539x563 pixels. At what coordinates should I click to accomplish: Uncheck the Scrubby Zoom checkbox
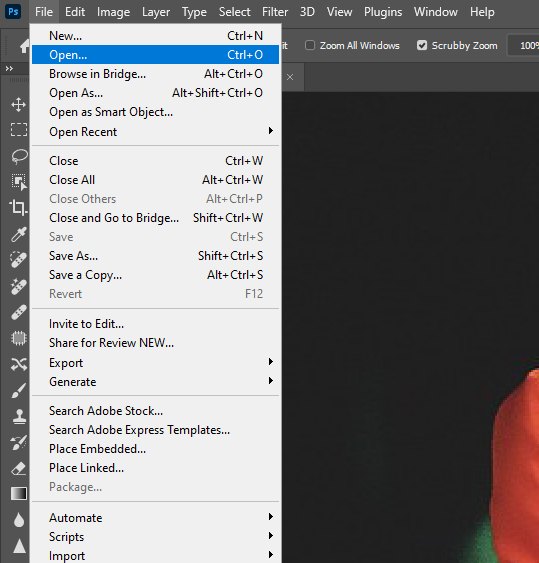422,45
